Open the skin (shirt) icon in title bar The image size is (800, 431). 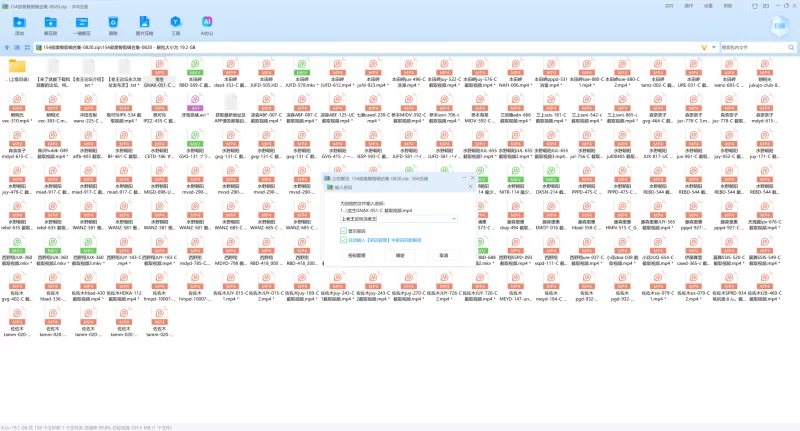[x=755, y=6]
